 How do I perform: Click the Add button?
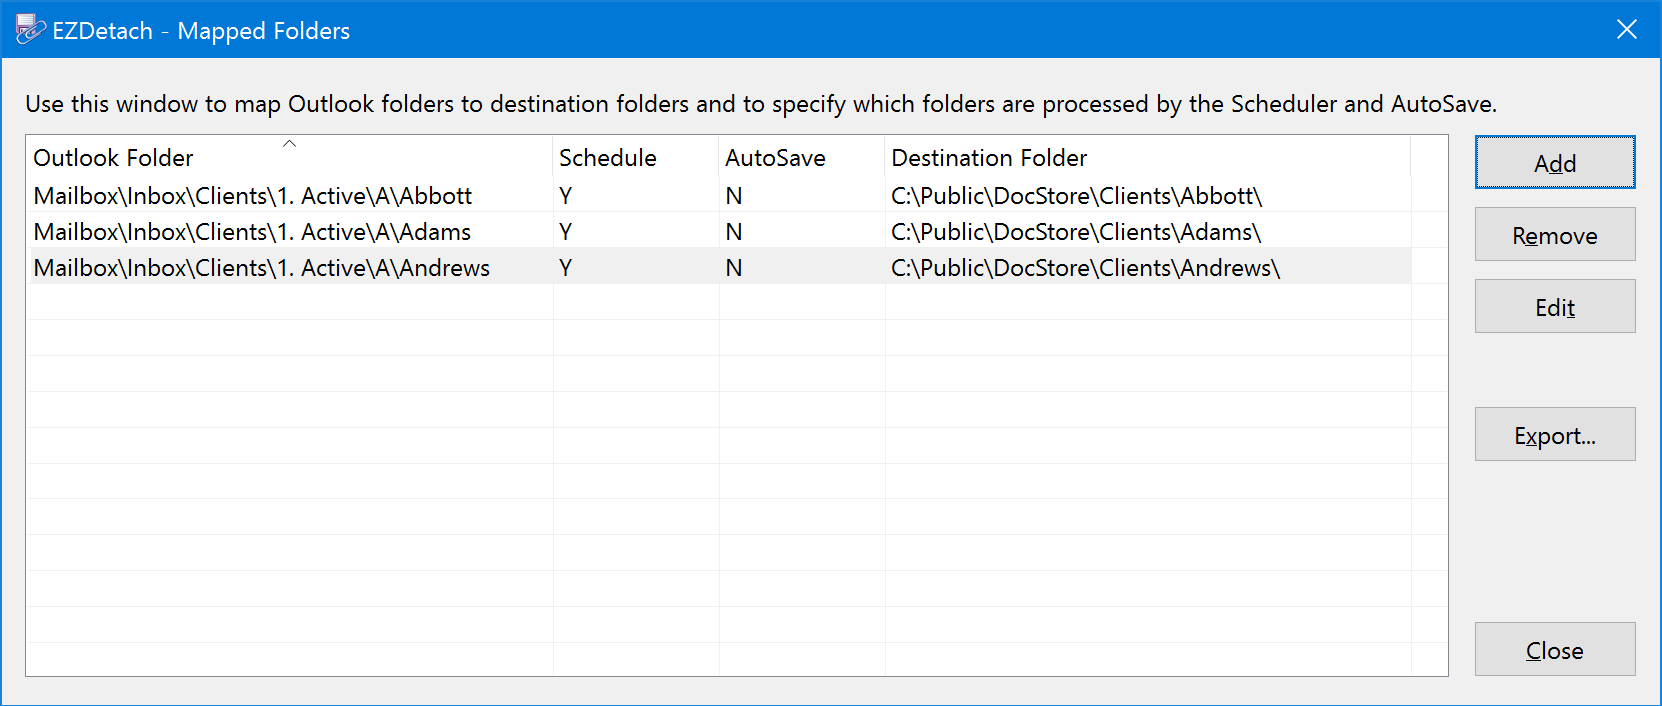[1555, 162]
